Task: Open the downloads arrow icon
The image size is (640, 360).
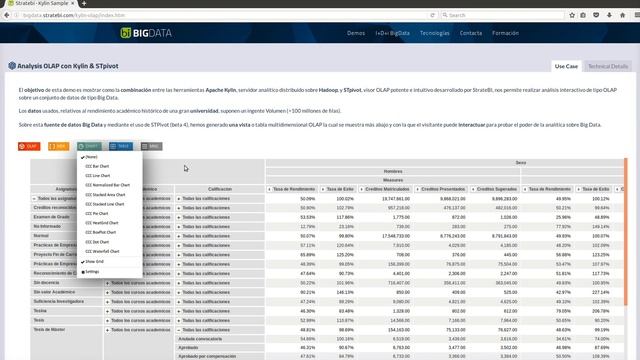Action: (609, 15)
